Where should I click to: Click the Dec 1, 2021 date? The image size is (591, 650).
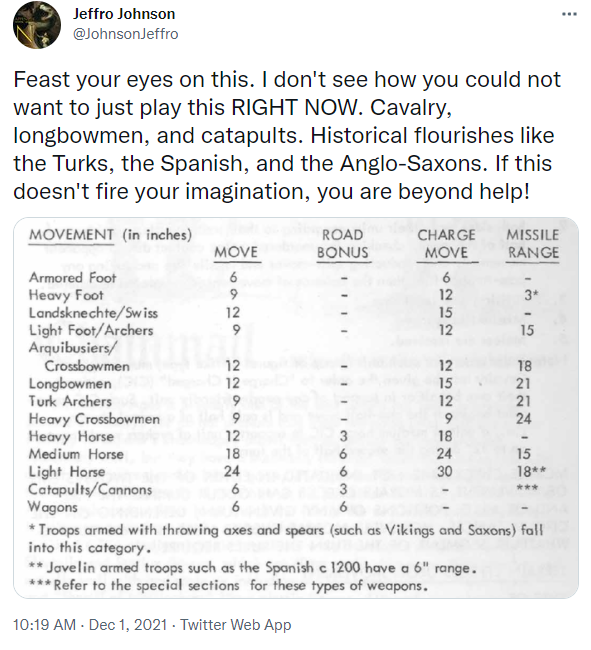(128, 624)
